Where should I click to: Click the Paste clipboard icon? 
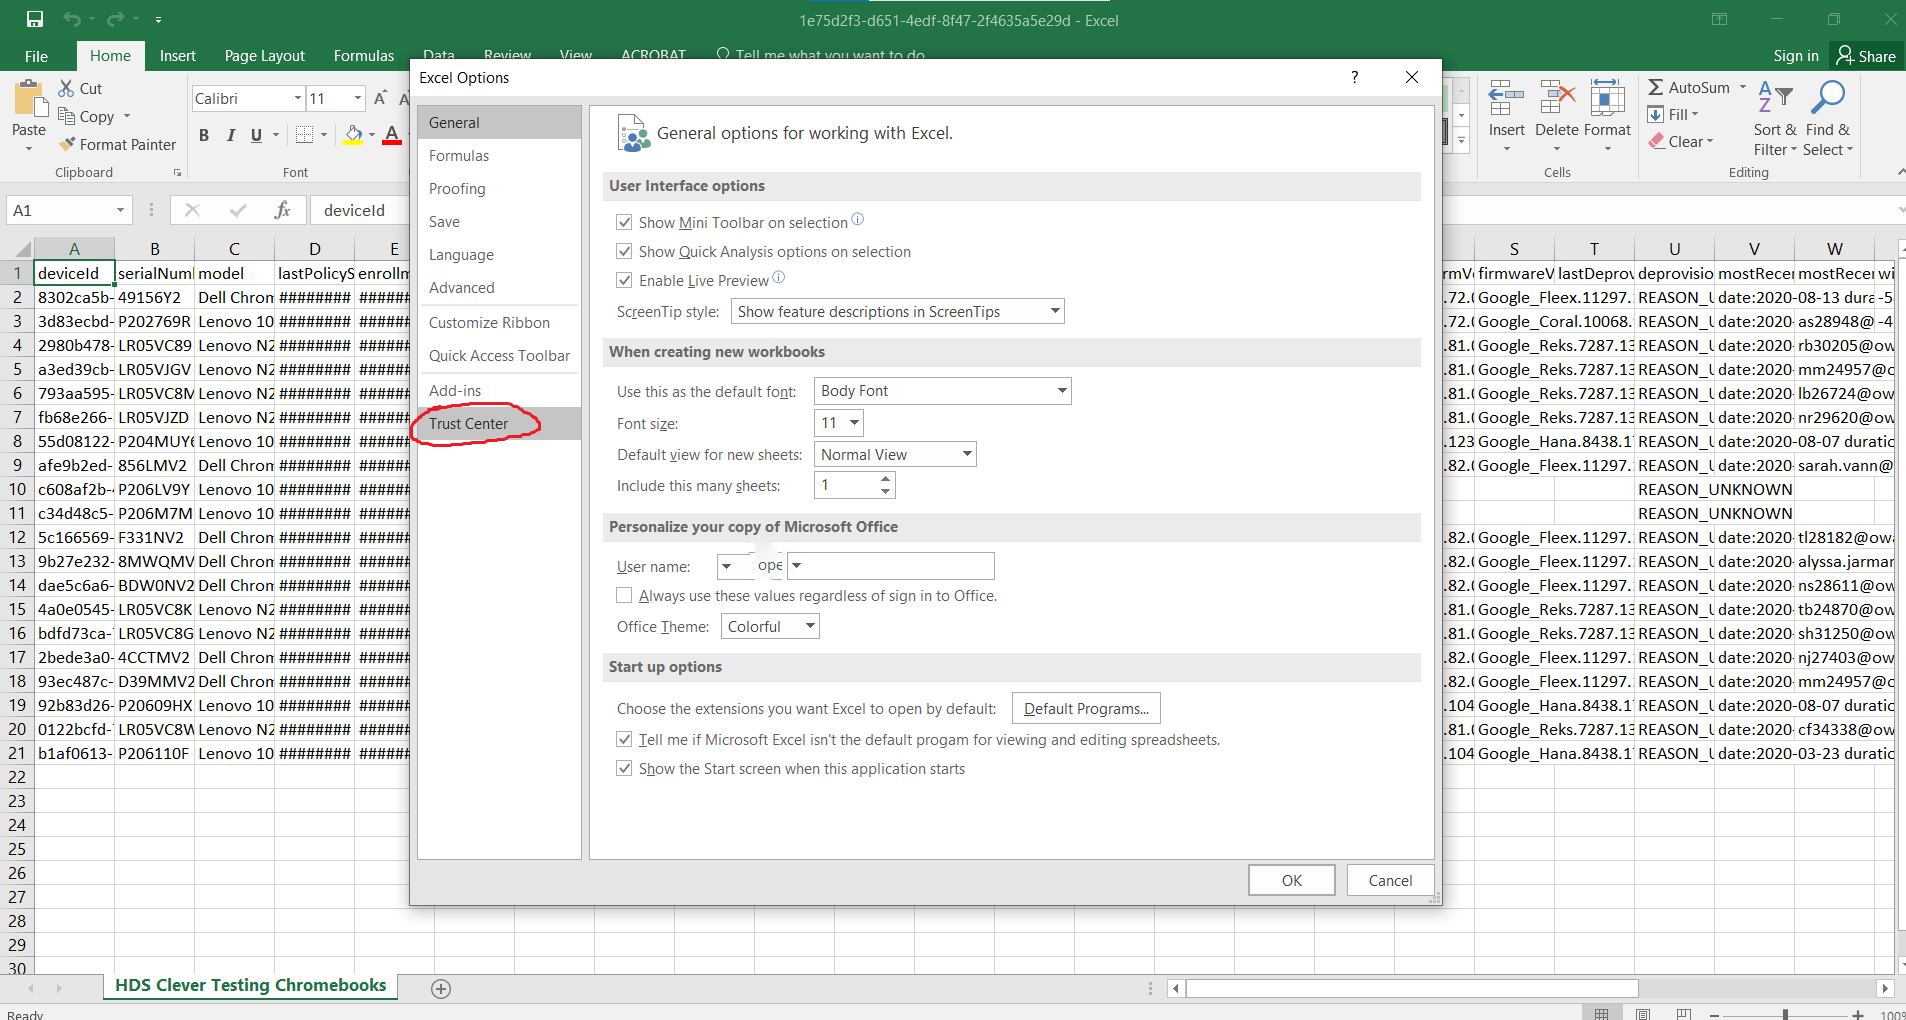coord(30,99)
